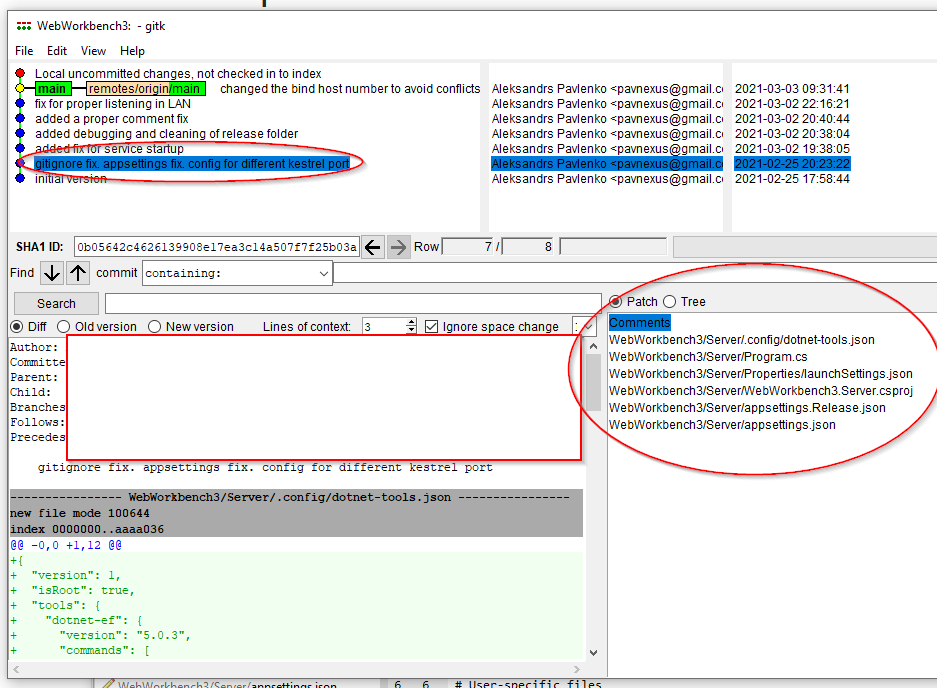Find next match using the down arrow
The width and height of the screenshot is (937, 688).
tap(51, 272)
